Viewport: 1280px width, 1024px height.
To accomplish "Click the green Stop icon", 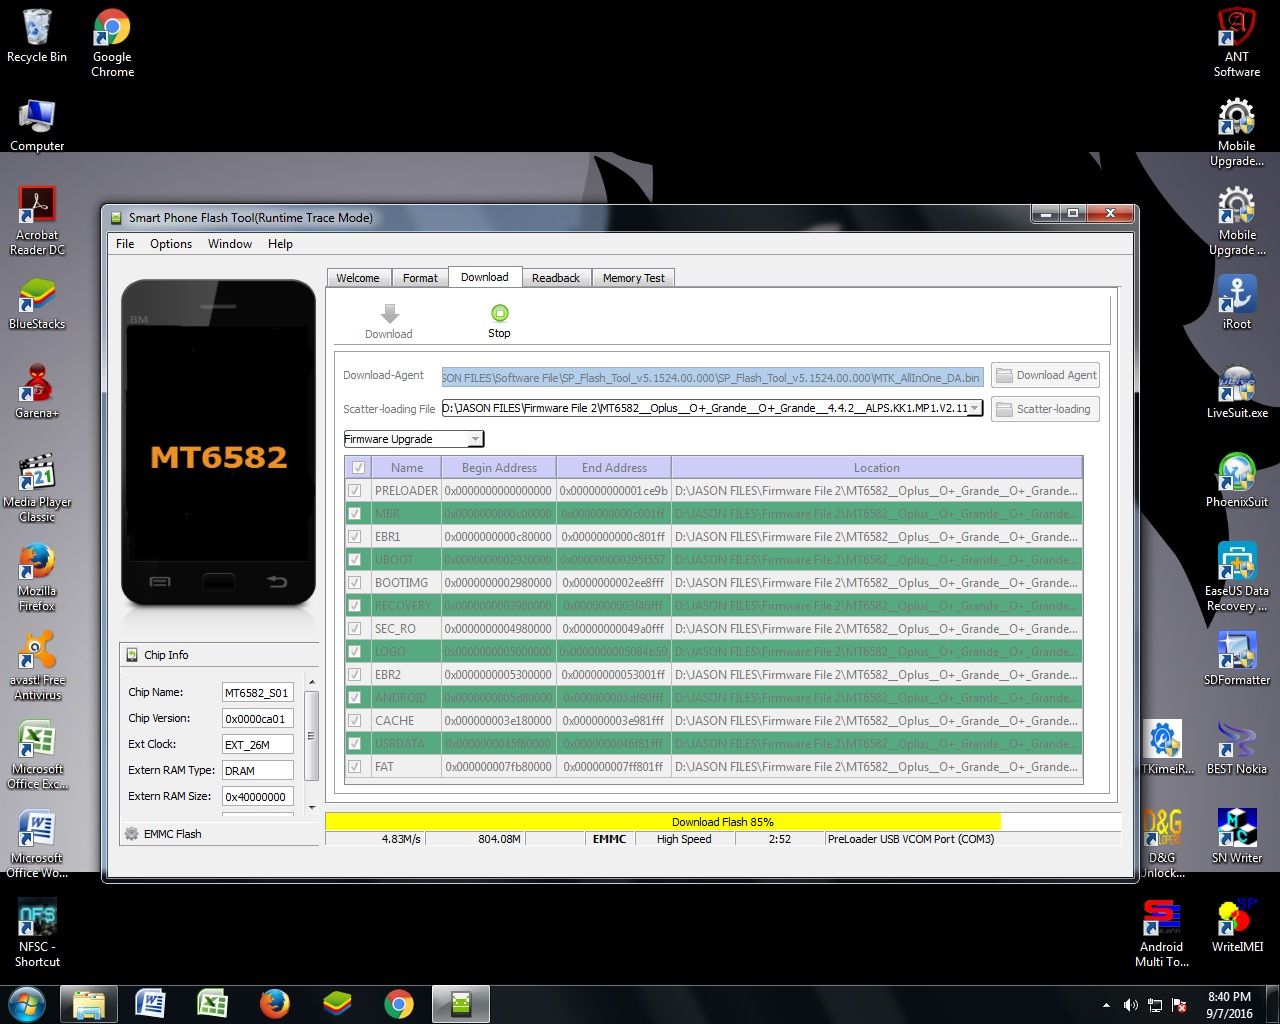I will [499, 313].
